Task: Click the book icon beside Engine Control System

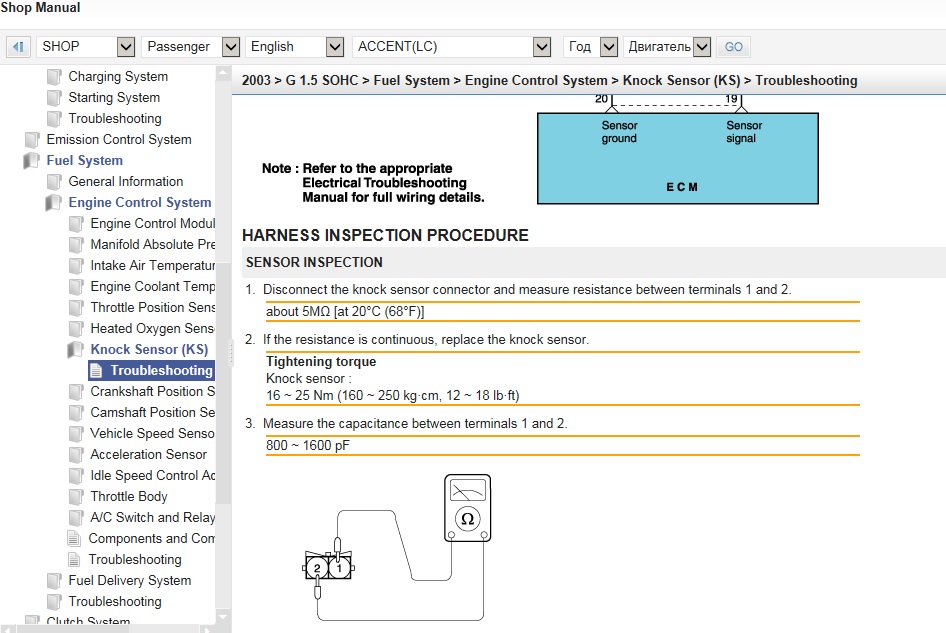Action: click(54, 203)
